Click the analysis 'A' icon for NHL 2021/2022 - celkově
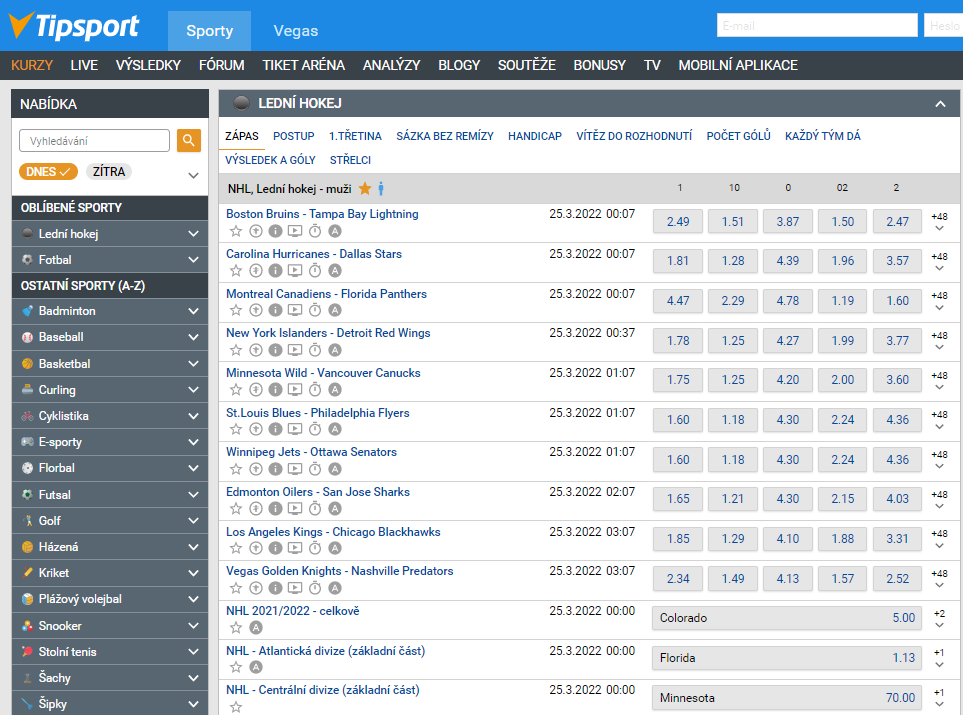 (256, 627)
